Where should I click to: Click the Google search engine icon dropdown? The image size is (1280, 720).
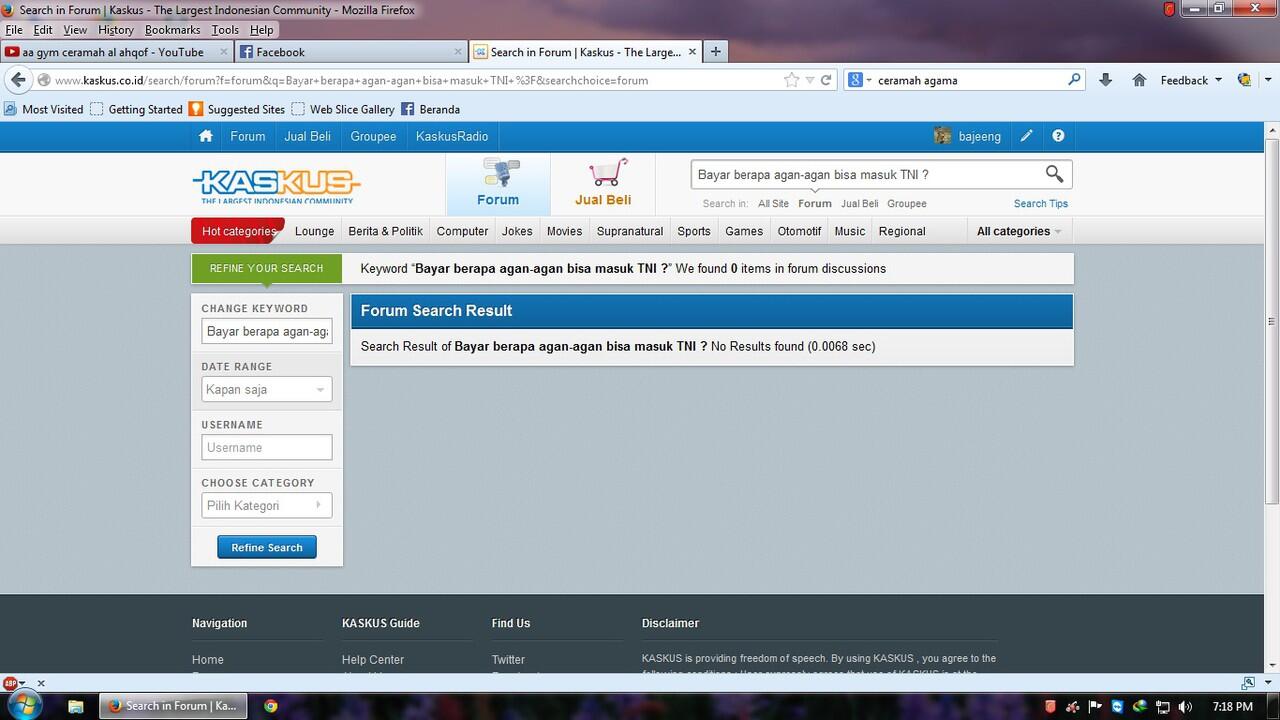[x=860, y=80]
